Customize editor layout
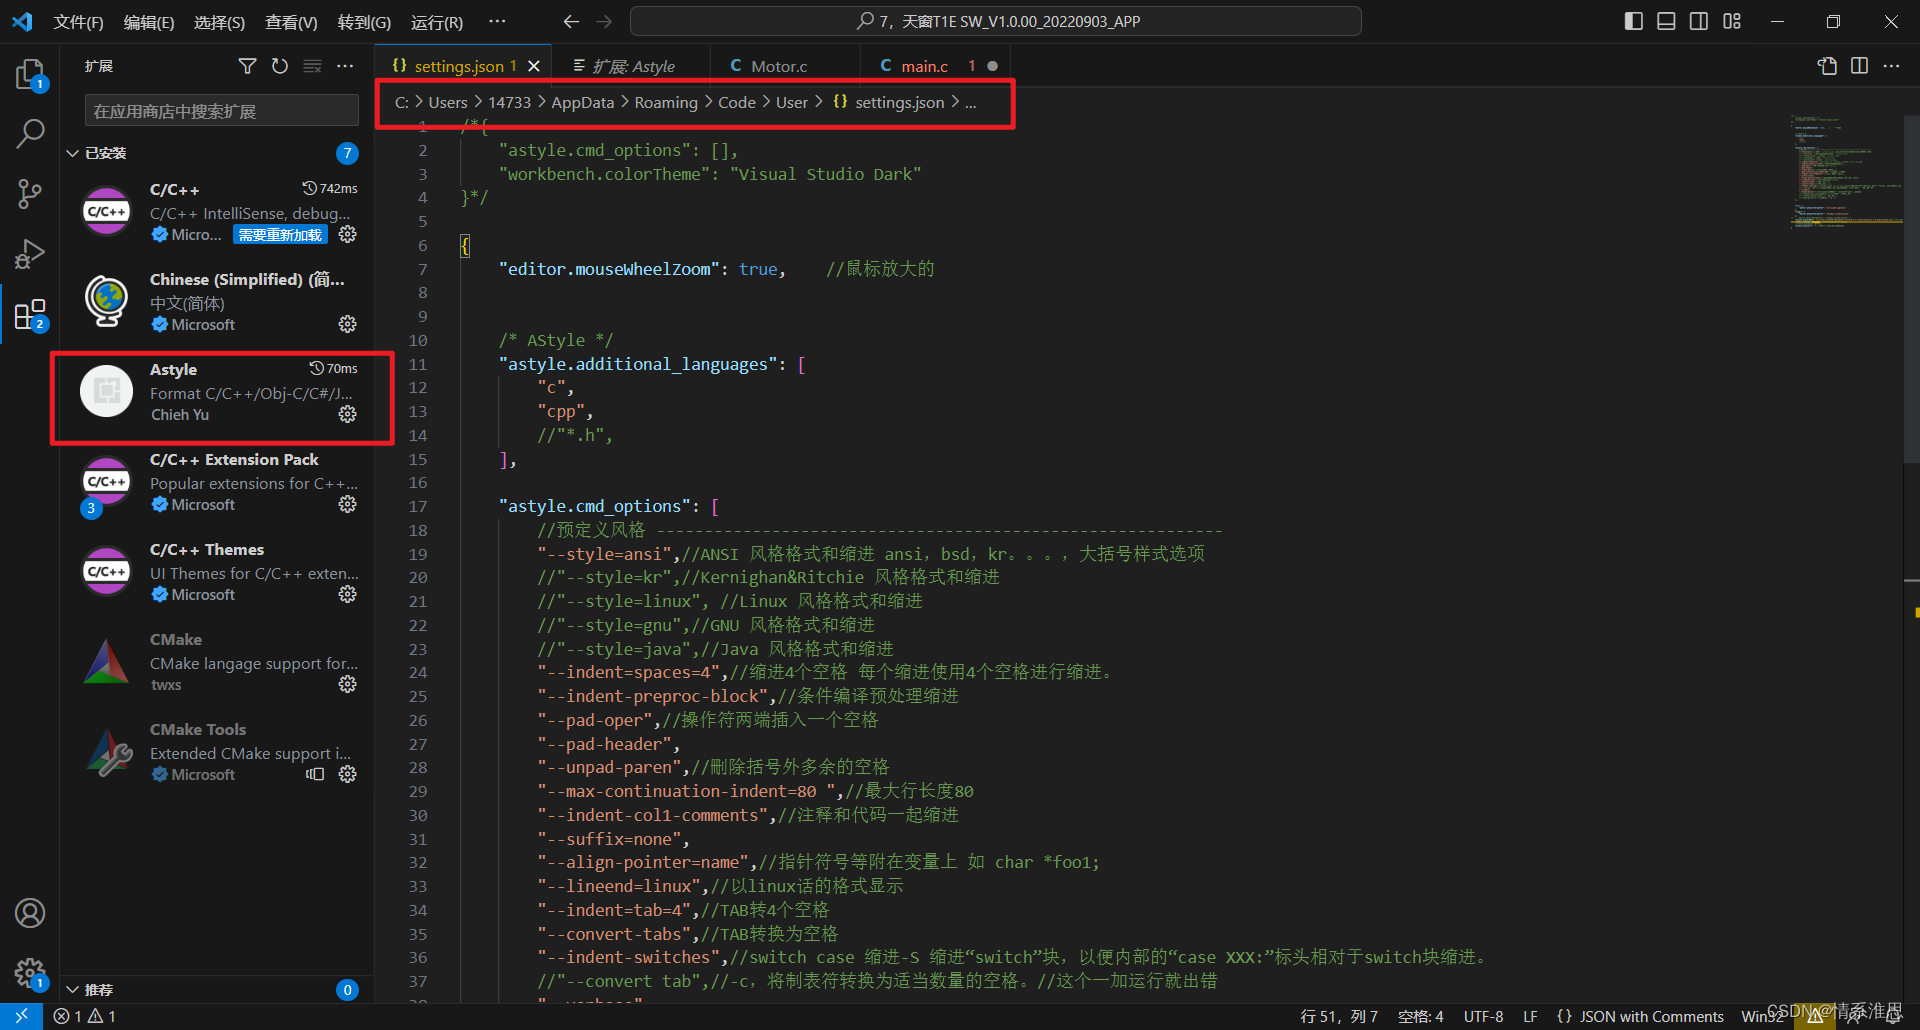This screenshot has height=1030, width=1920. click(x=1732, y=21)
